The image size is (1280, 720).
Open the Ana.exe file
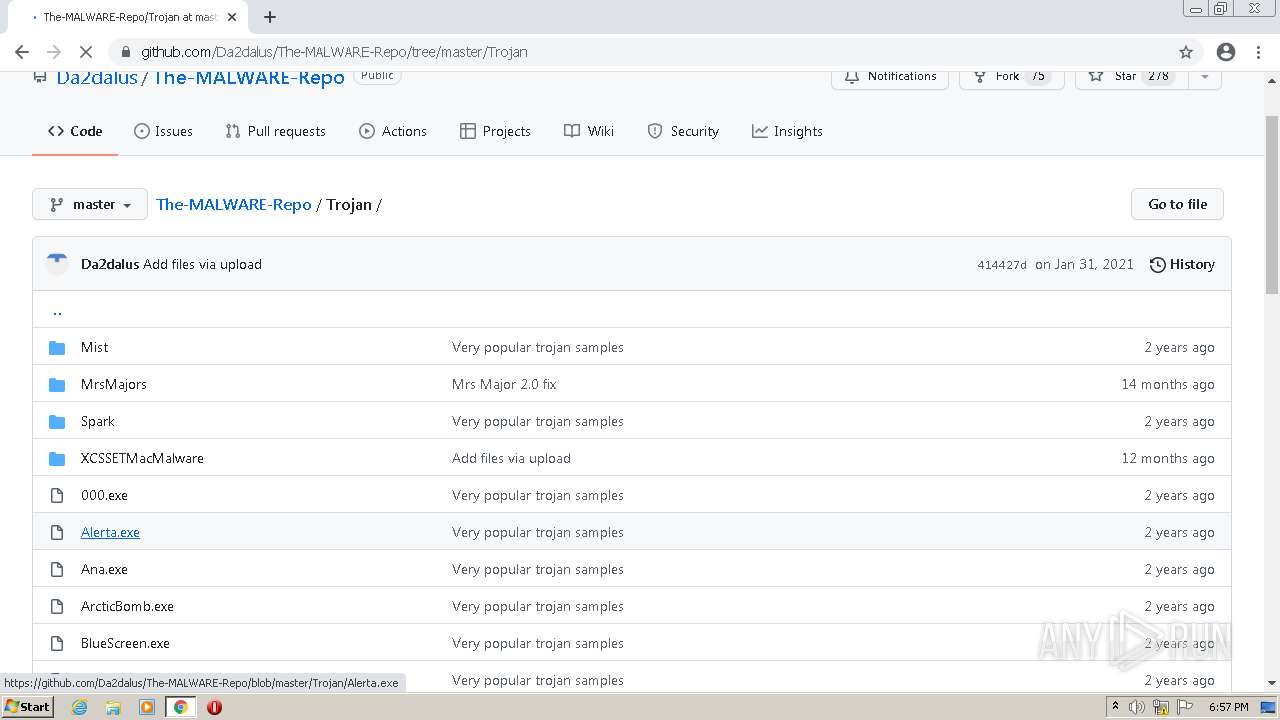(x=104, y=569)
